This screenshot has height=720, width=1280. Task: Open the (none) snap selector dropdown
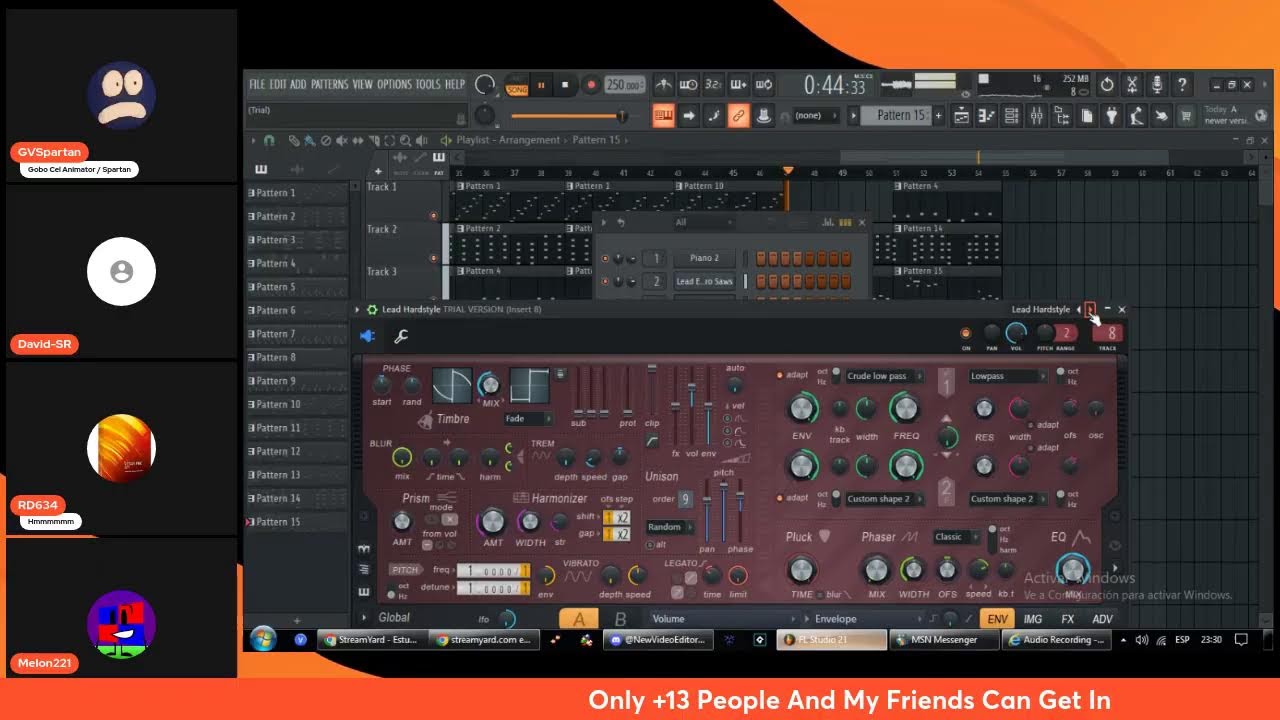pyautogui.click(x=814, y=115)
